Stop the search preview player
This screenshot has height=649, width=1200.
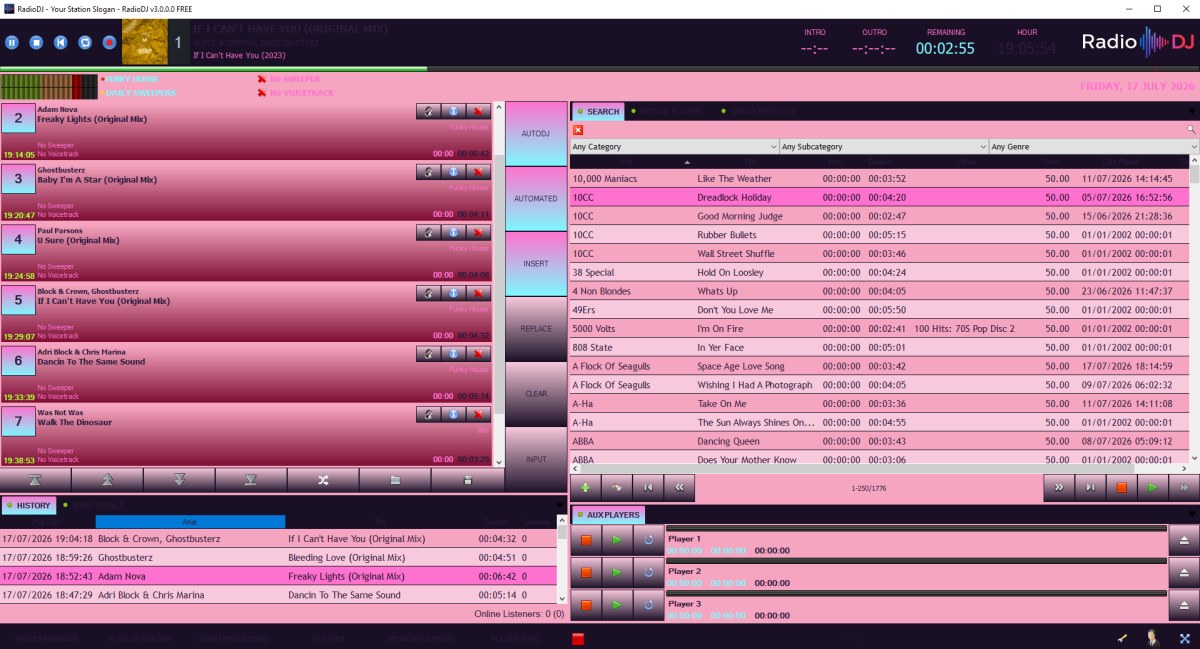click(1121, 487)
